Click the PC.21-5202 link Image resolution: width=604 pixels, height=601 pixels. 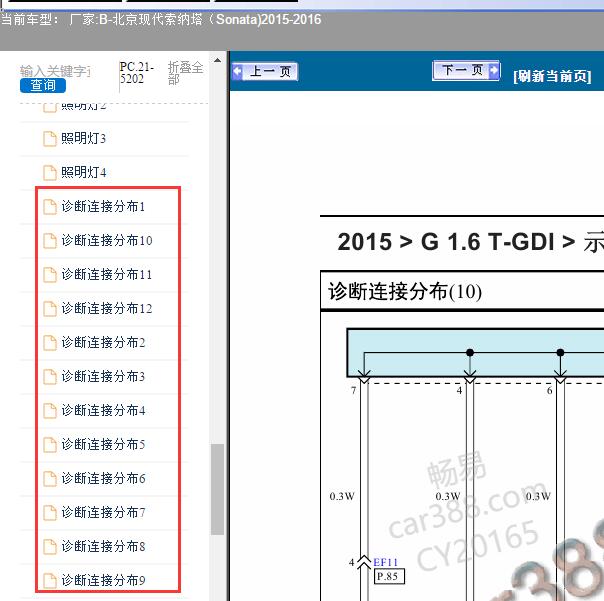point(137,72)
